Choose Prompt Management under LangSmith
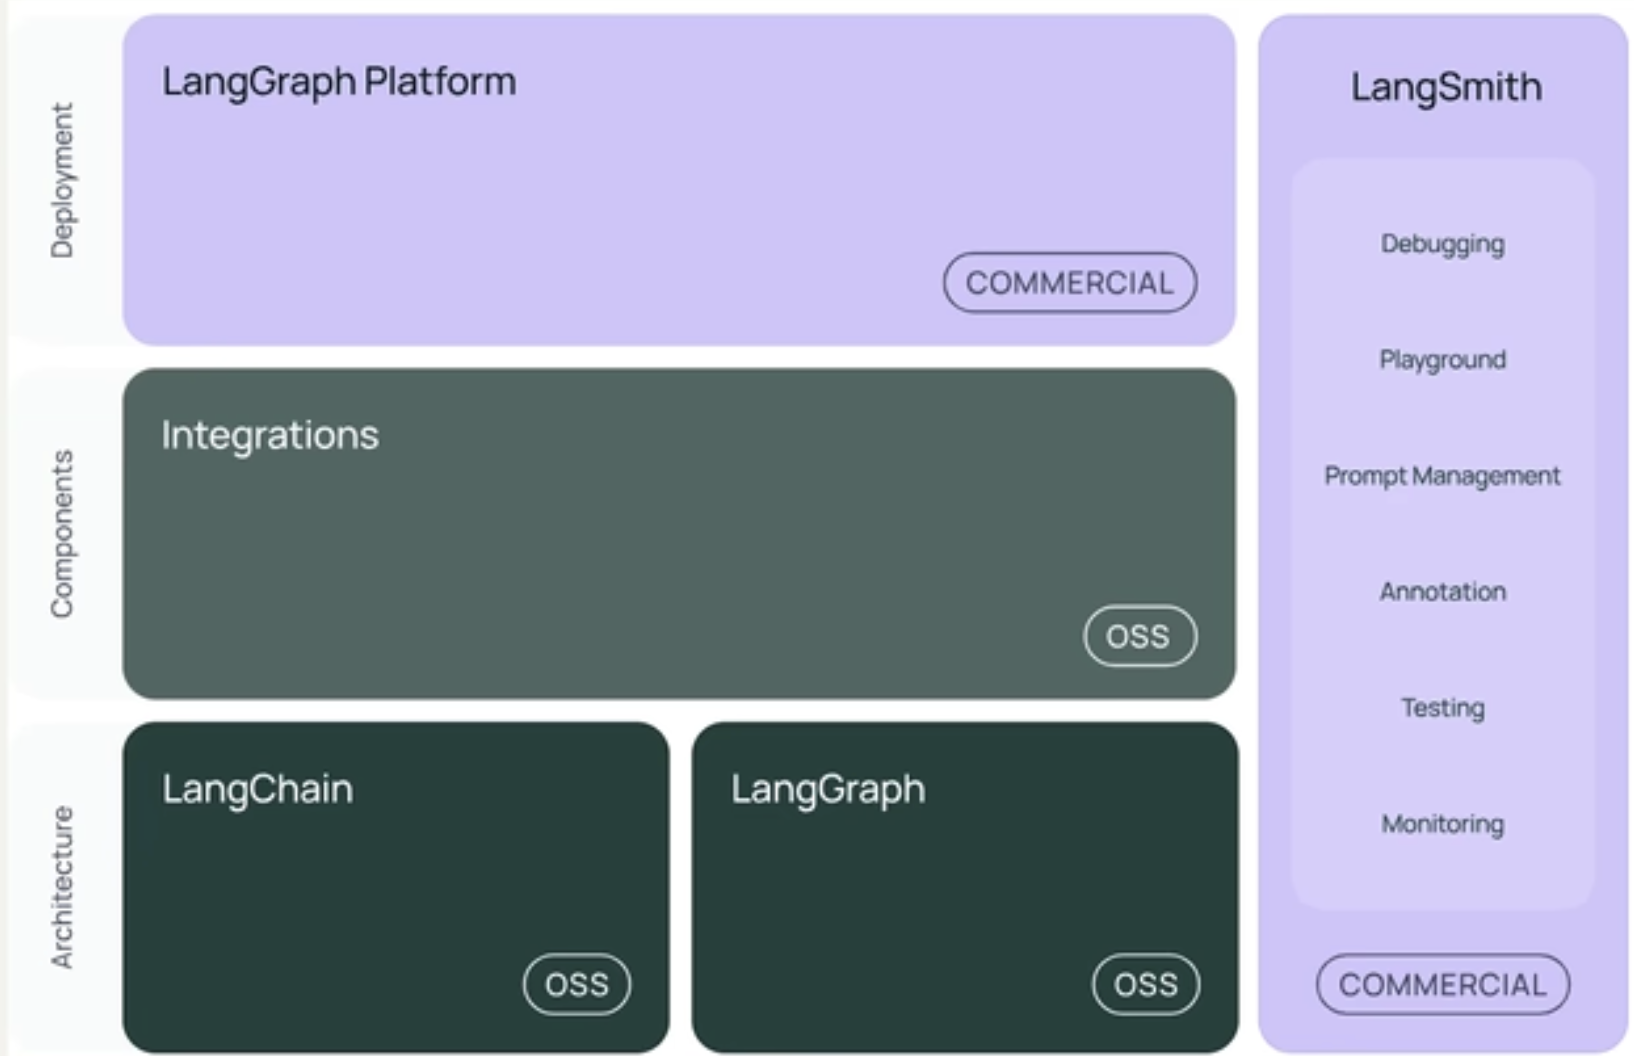 coord(1442,476)
